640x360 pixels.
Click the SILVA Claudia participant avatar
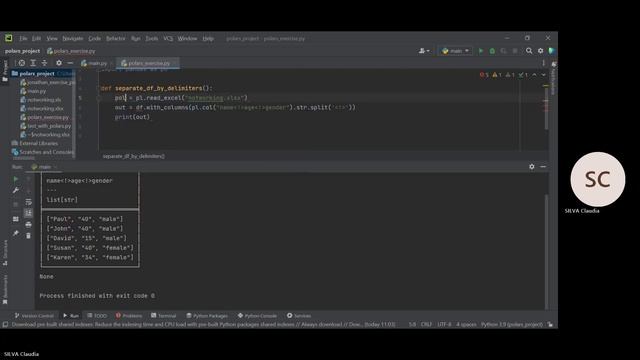[x=598, y=179]
